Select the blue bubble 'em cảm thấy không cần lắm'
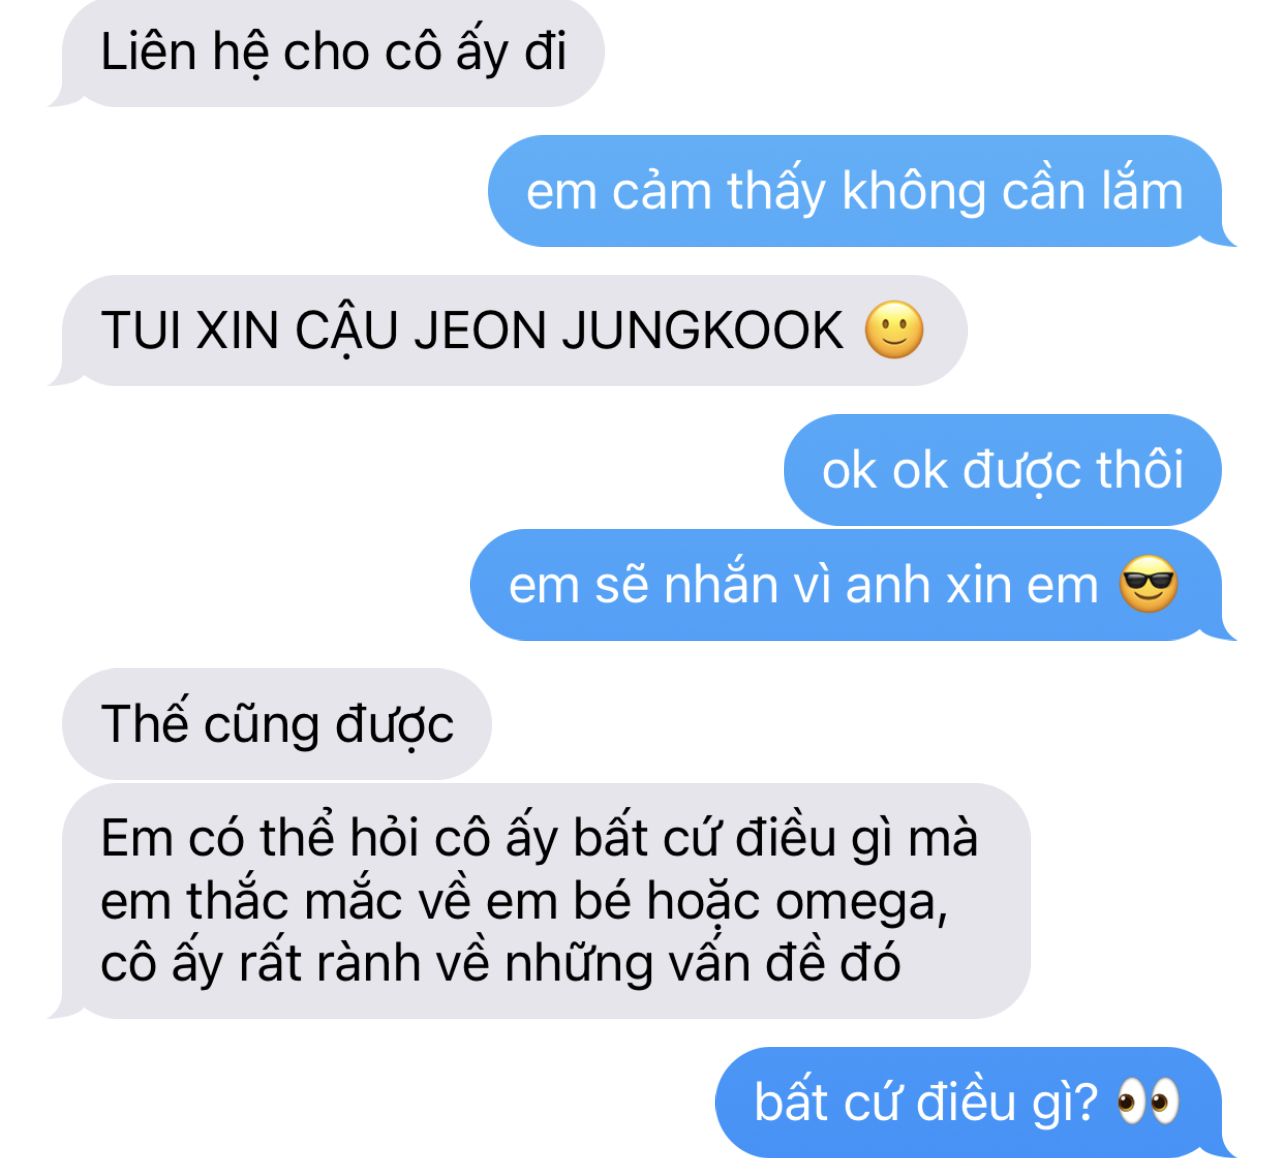Screen dimensions: 1284x1171 point(861,191)
